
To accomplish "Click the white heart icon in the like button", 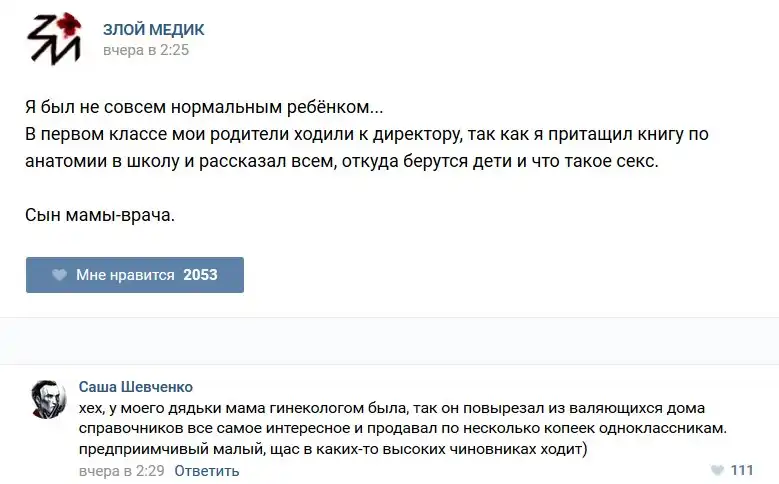I will click(59, 275).
